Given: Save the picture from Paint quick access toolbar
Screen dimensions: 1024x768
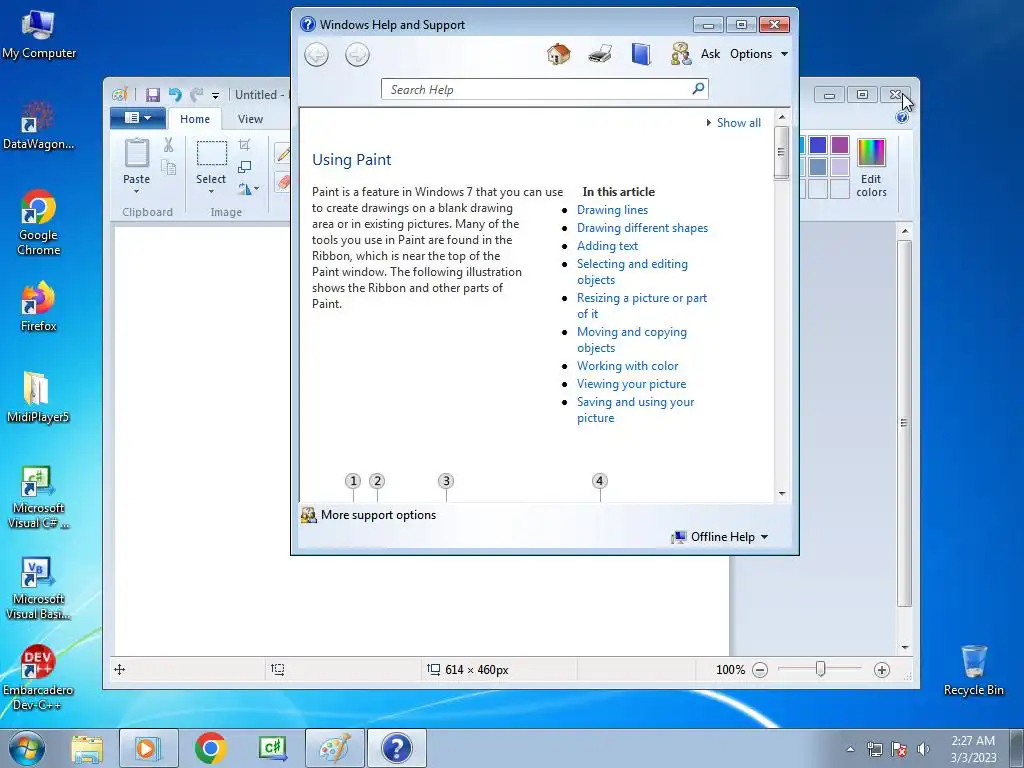Looking at the screenshot, I should click(x=153, y=95).
